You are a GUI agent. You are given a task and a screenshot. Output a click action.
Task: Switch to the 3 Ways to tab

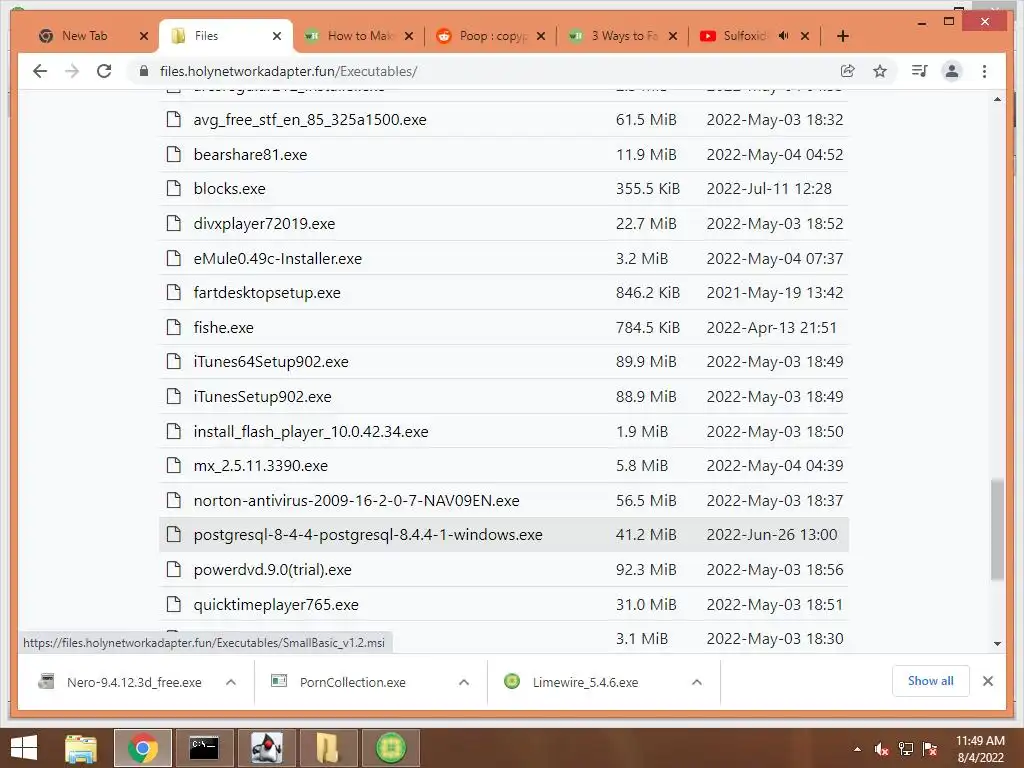pyautogui.click(x=624, y=36)
